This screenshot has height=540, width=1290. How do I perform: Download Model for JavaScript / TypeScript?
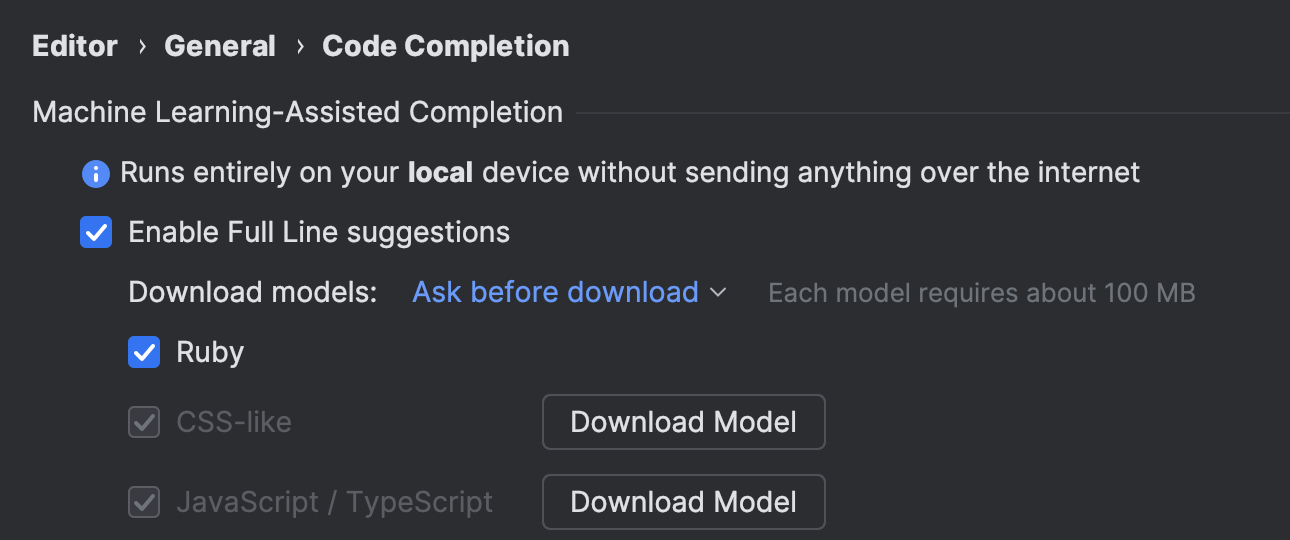click(x=683, y=502)
